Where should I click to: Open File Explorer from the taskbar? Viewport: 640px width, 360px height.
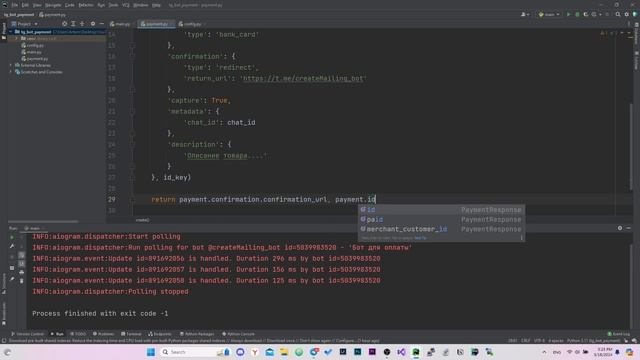coord(284,352)
